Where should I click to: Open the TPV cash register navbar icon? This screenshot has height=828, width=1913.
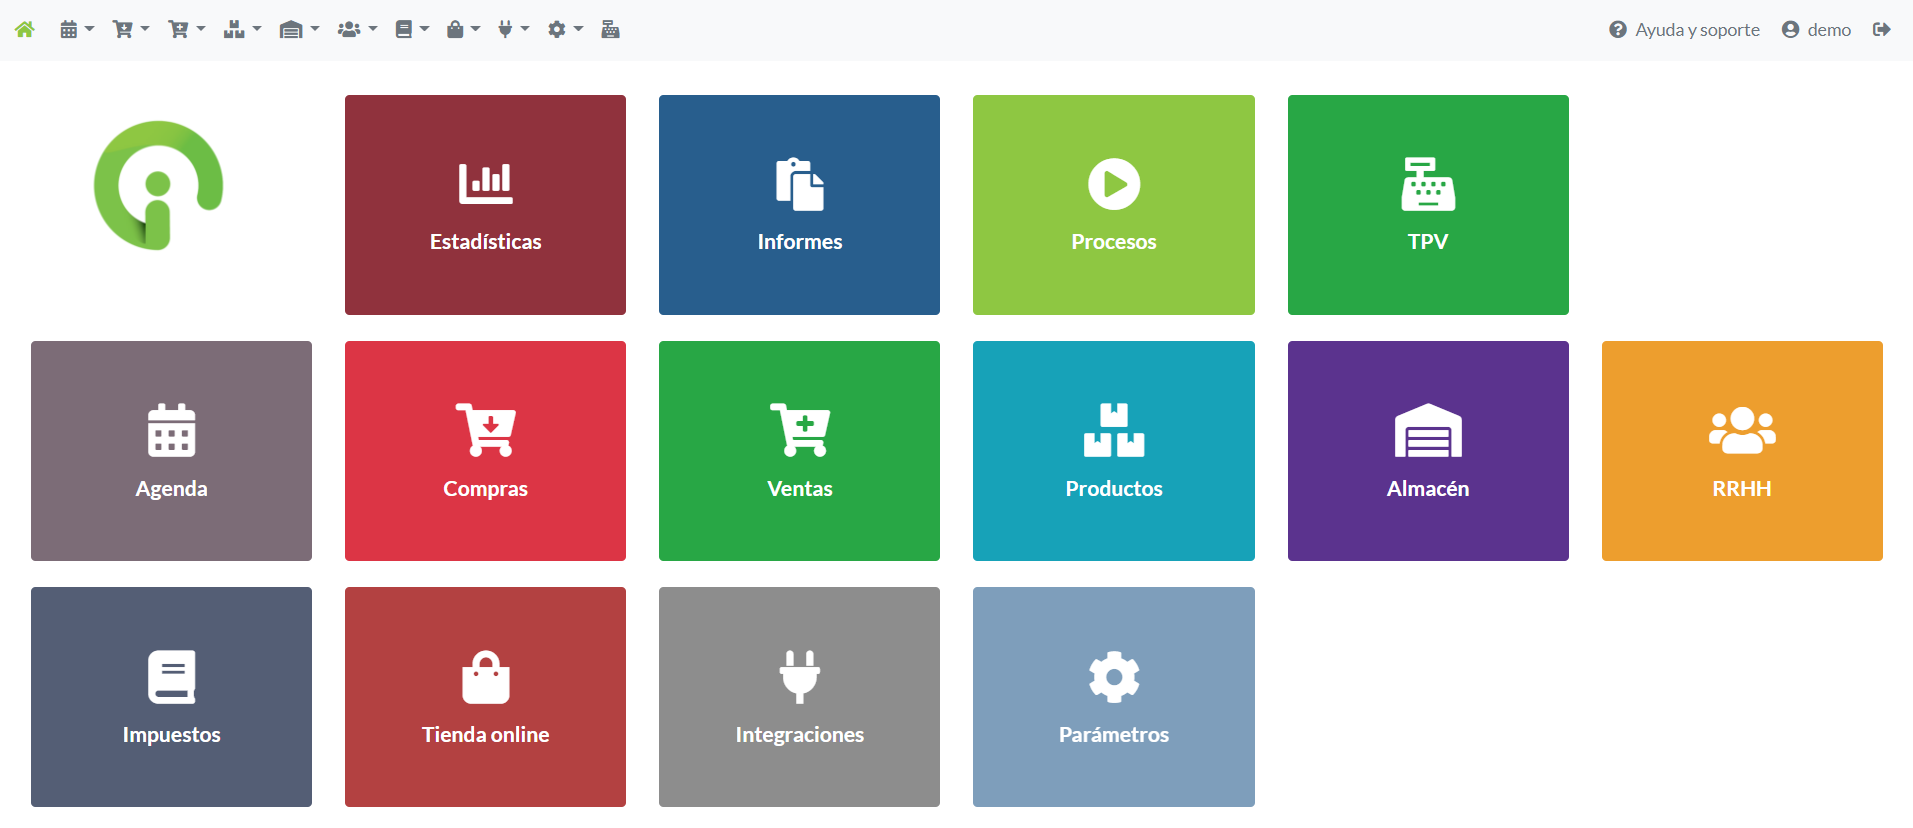point(610,30)
